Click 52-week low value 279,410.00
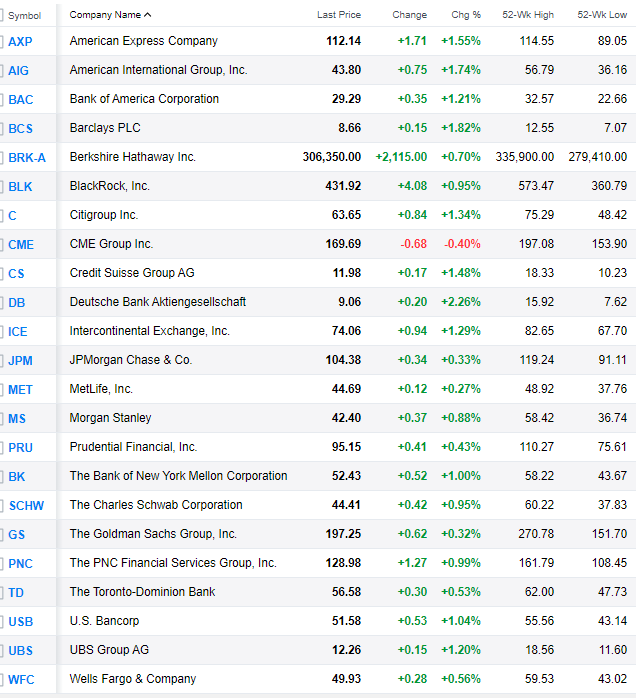 [x=598, y=157]
